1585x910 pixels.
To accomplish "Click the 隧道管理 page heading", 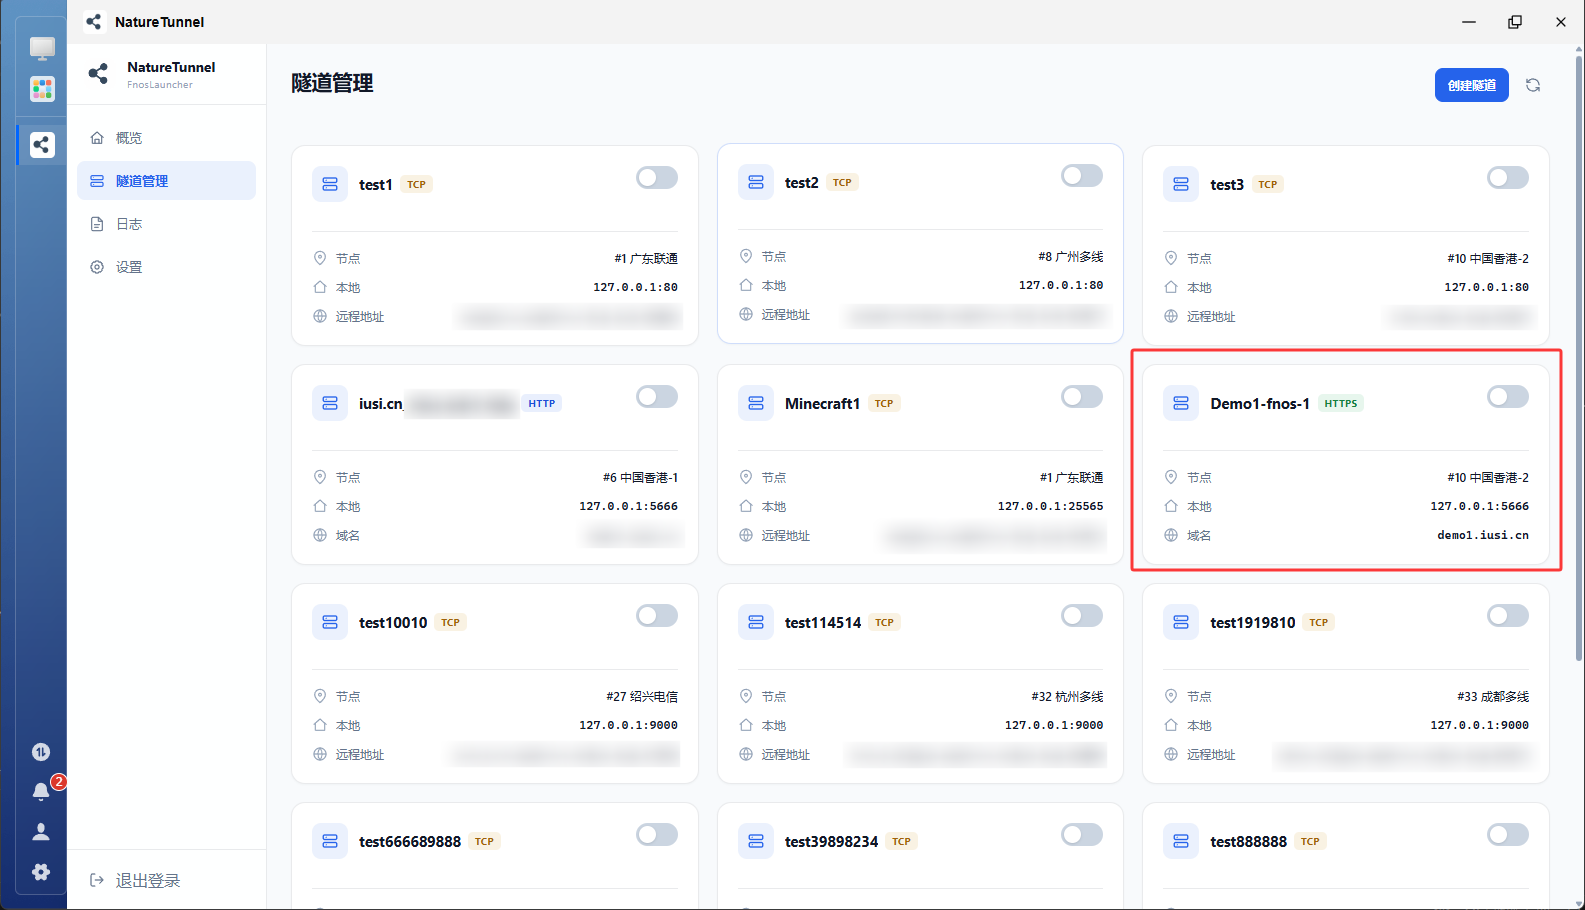I will 332,83.
